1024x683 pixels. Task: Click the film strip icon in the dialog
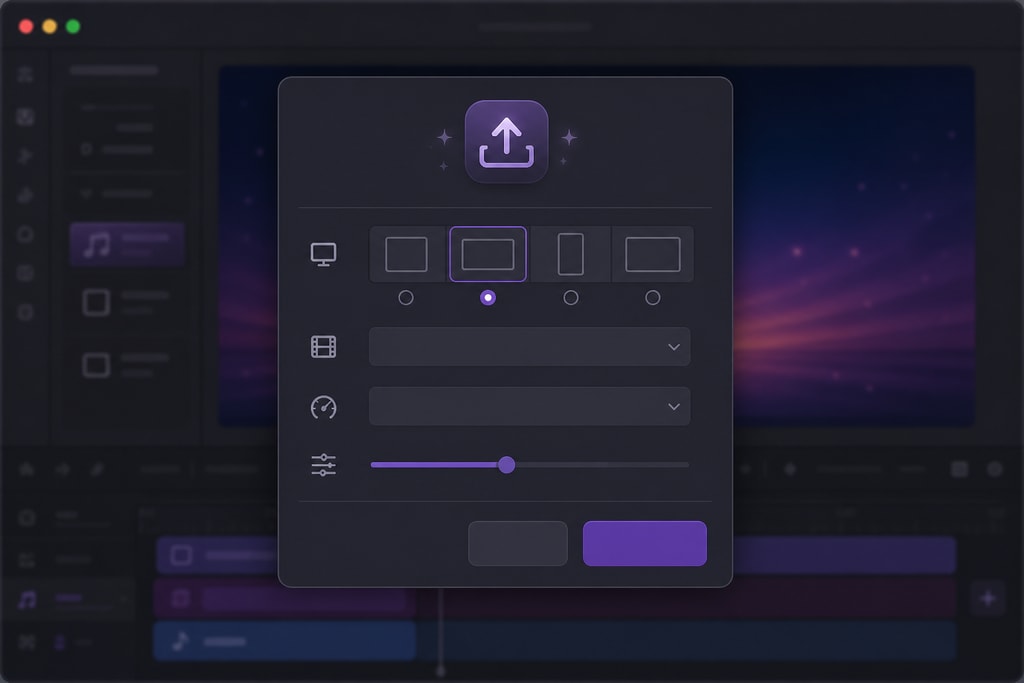[323, 347]
